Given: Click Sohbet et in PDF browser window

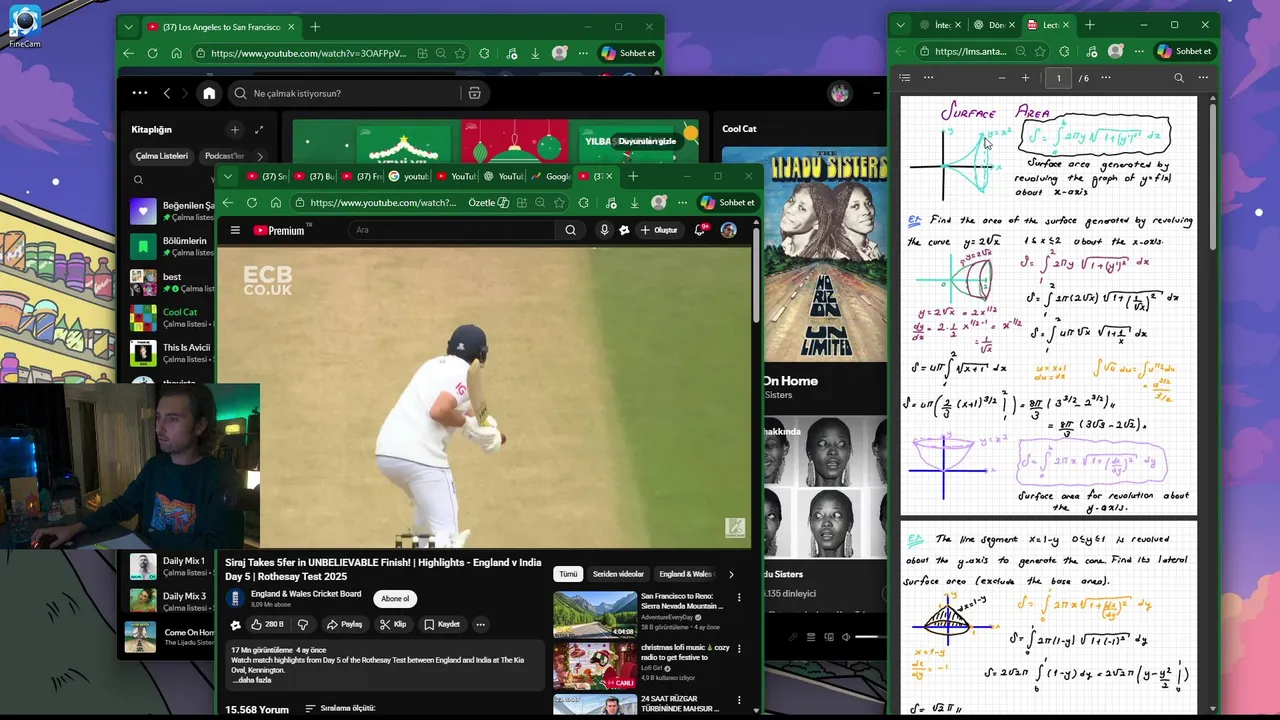Looking at the screenshot, I should 1185,51.
